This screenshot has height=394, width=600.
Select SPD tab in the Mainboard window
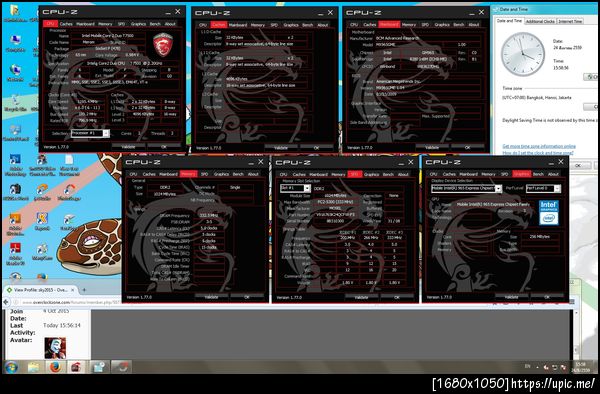425,24
